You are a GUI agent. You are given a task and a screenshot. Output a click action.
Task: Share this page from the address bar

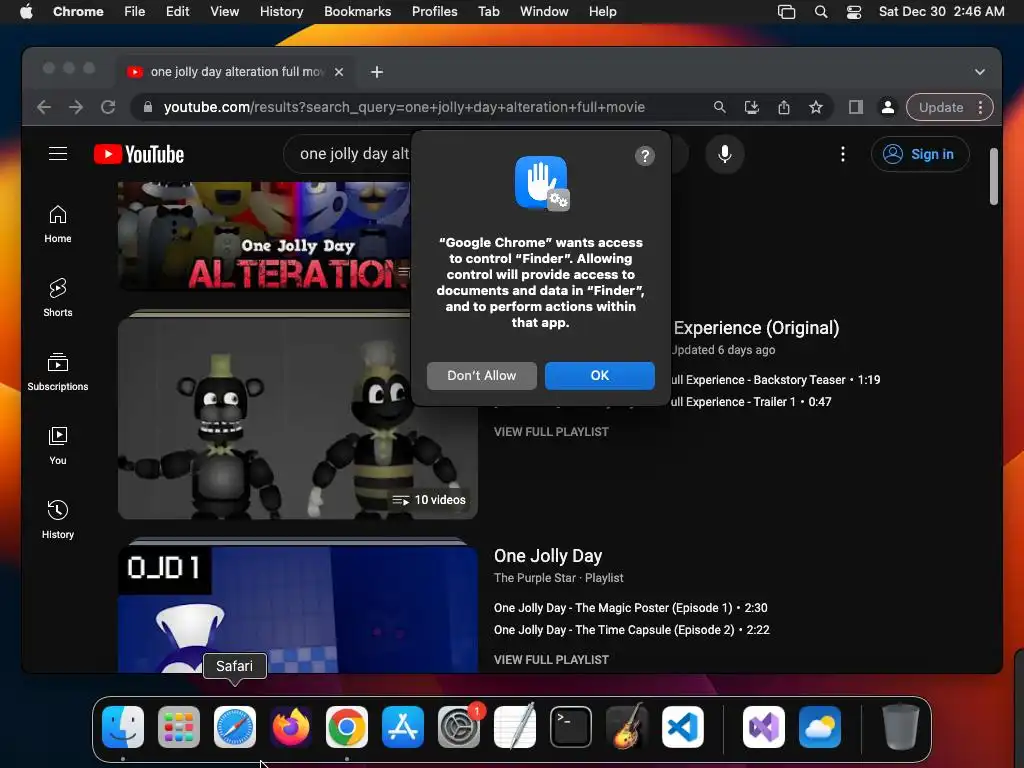point(784,107)
